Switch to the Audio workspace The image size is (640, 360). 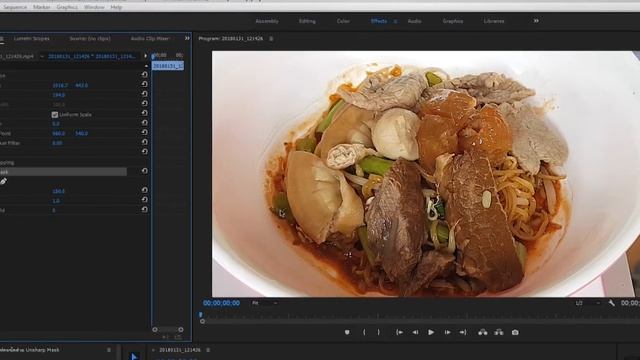[415, 21]
